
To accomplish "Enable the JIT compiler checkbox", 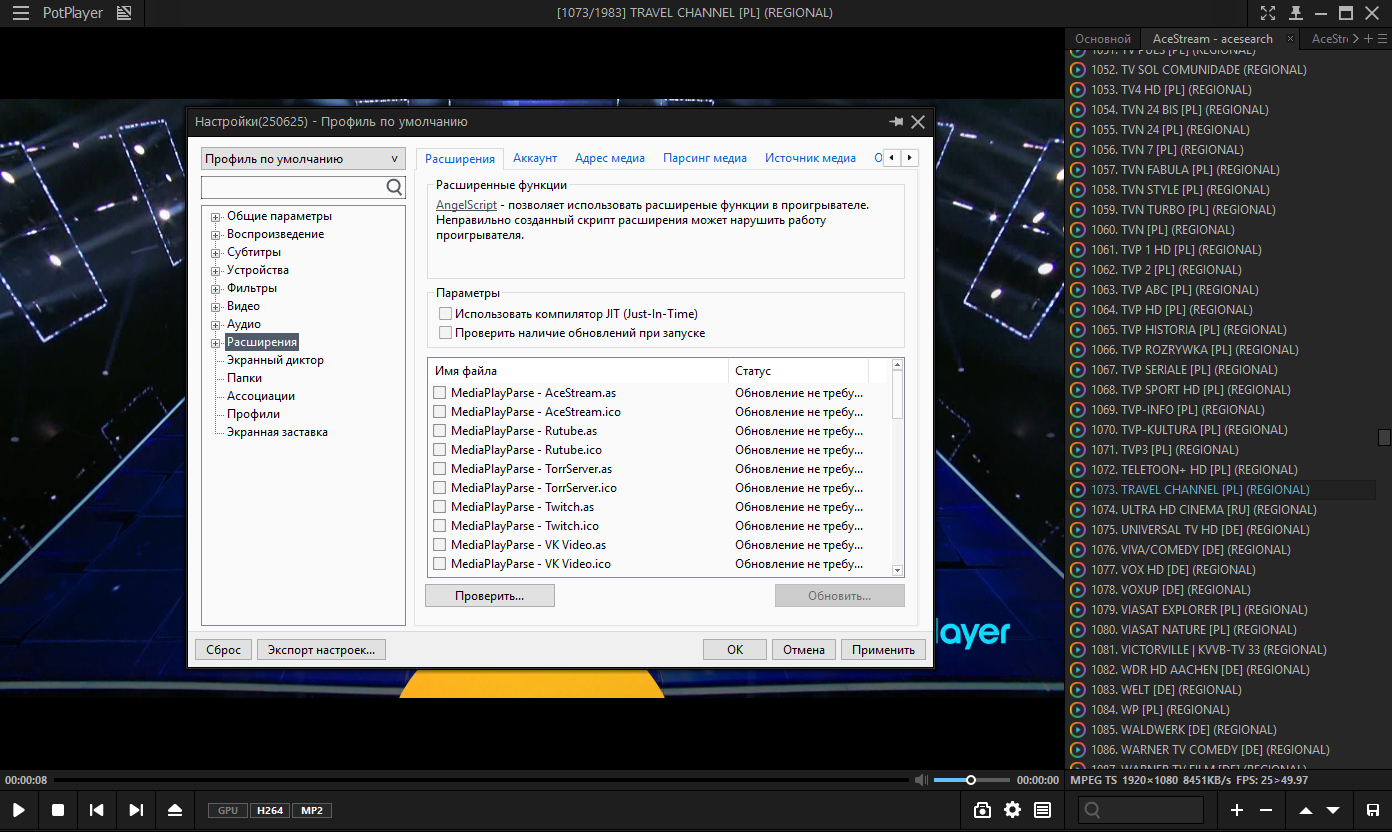I will [446, 314].
